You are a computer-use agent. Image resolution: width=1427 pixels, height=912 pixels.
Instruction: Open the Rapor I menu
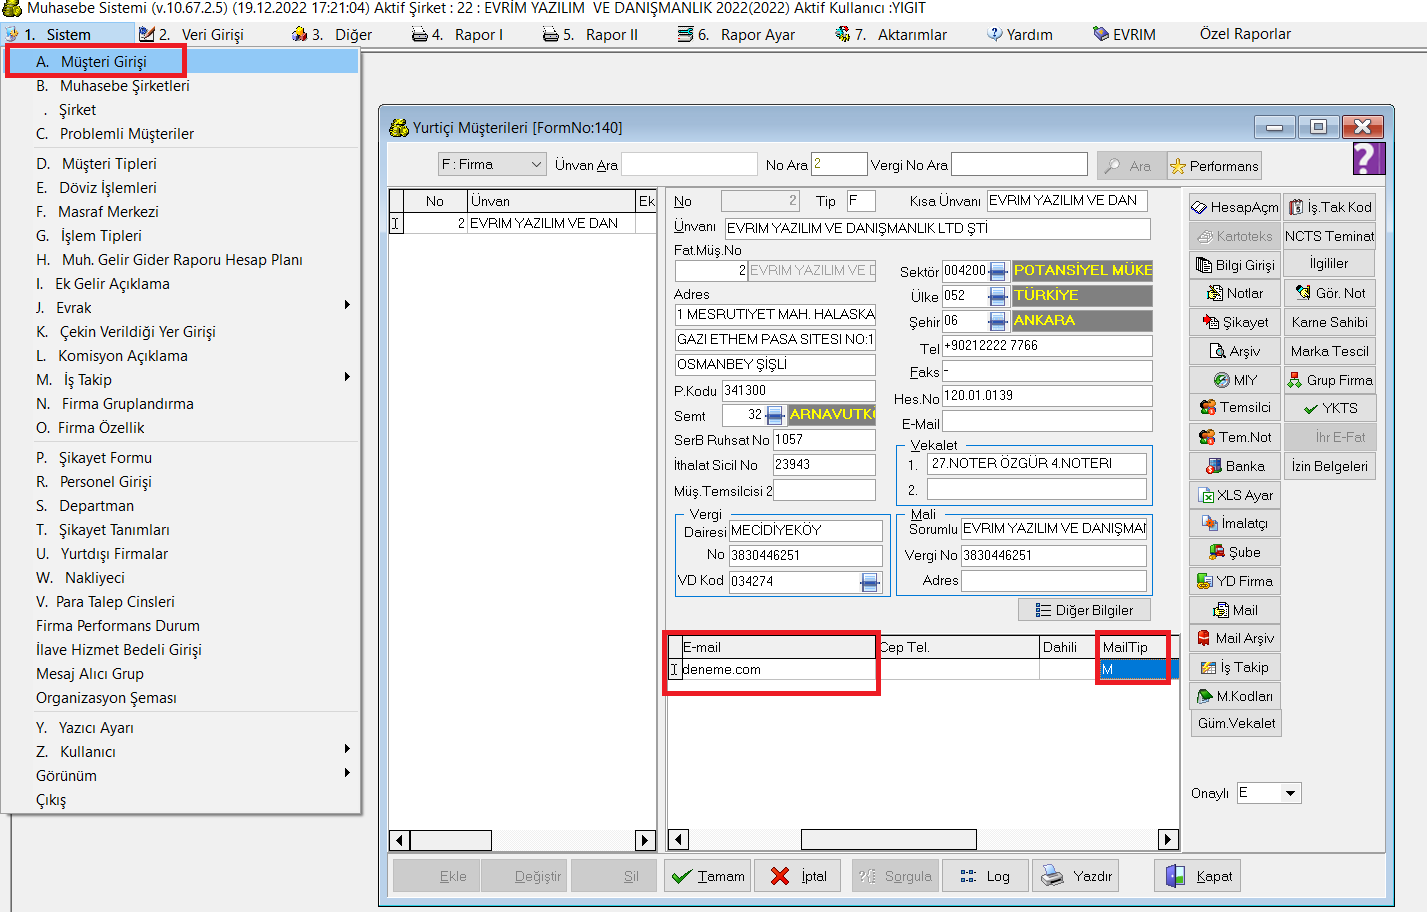458,34
